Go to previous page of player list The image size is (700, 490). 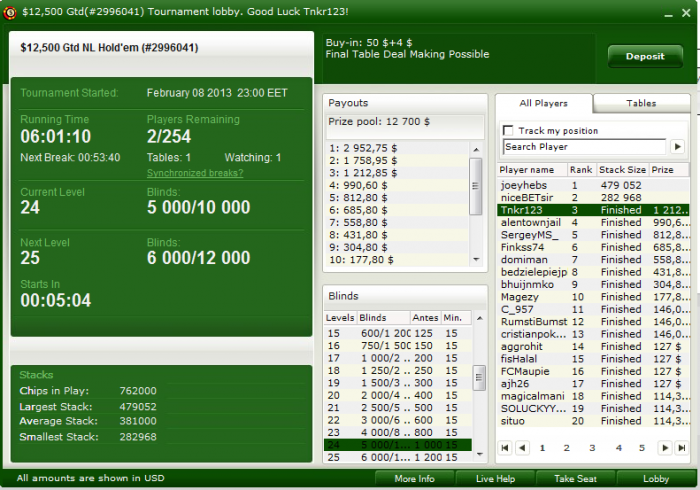[x=522, y=448]
